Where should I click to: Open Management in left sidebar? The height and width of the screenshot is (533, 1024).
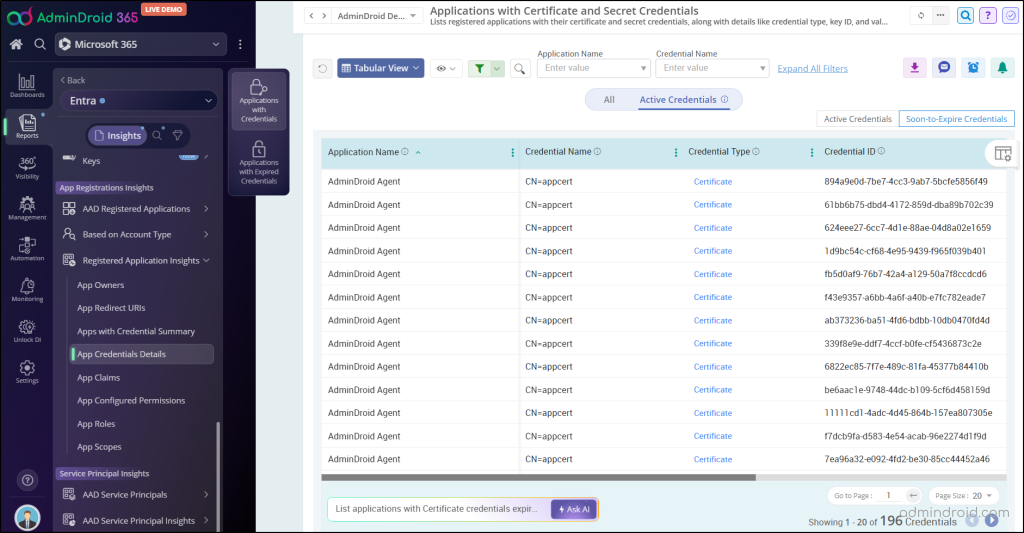(x=27, y=208)
